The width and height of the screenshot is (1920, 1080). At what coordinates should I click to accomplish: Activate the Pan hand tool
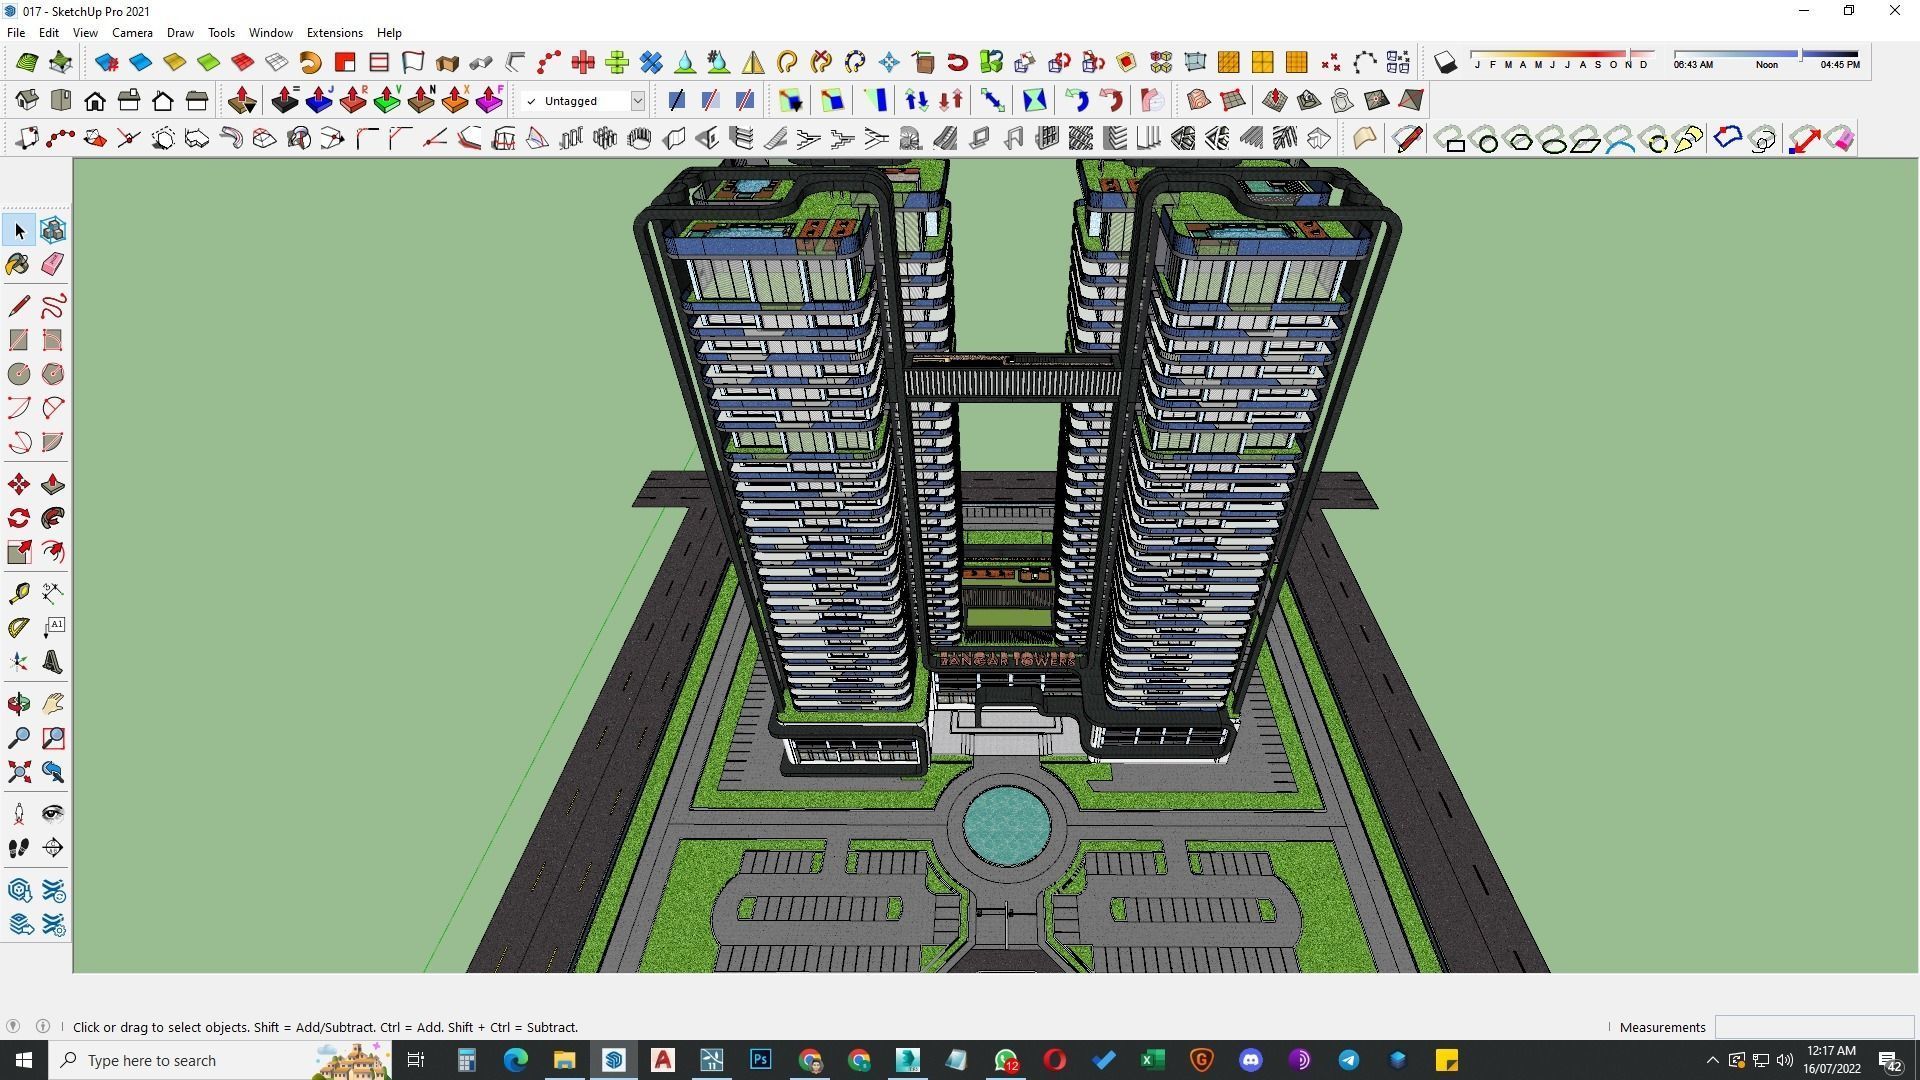point(53,704)
